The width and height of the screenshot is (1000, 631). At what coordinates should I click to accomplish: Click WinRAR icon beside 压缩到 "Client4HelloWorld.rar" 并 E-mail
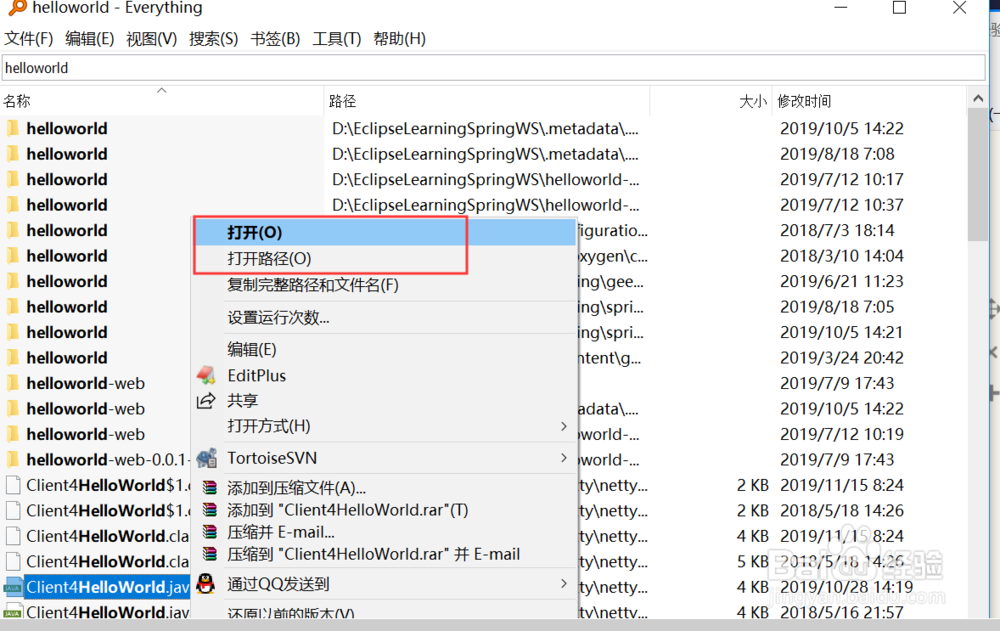[x=209, y=553]
